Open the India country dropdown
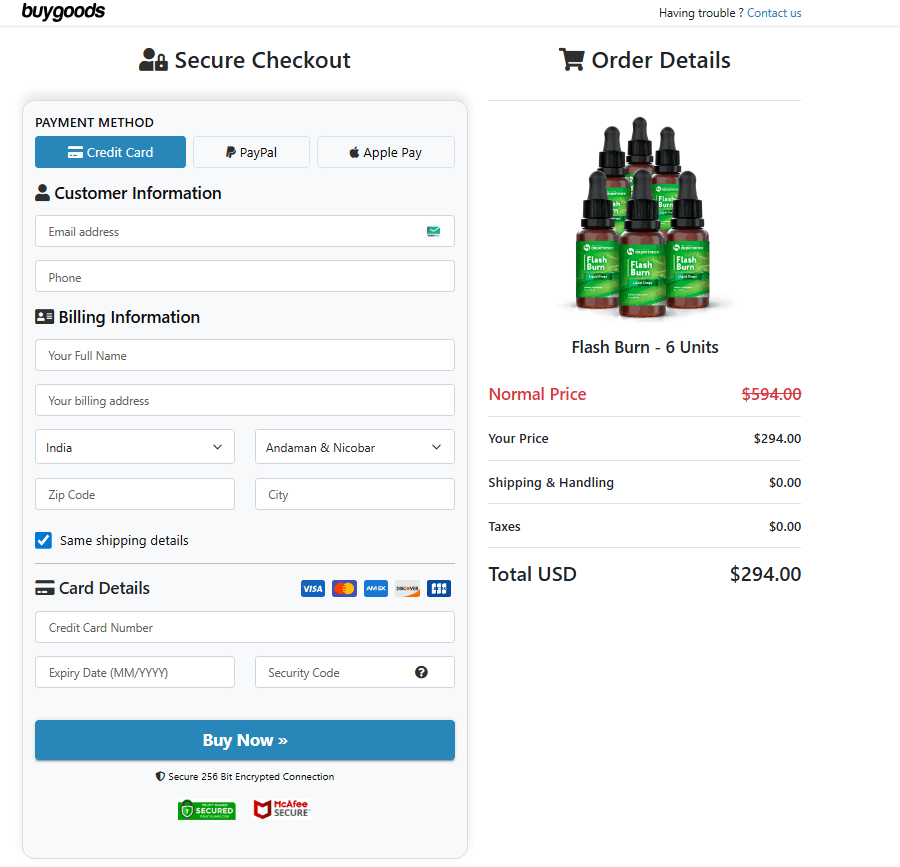The width and height of the screenshot is (900, 867). [135, 447]
